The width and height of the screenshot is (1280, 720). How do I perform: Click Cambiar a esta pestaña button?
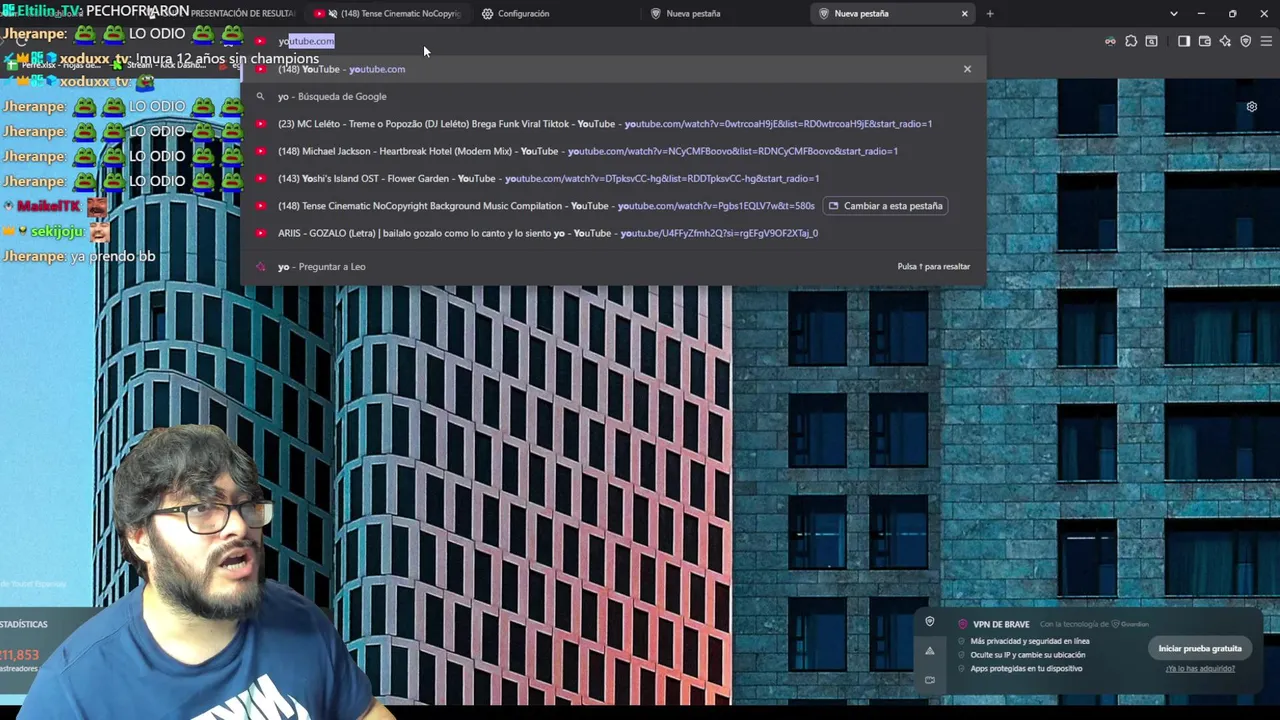point(886,206)
